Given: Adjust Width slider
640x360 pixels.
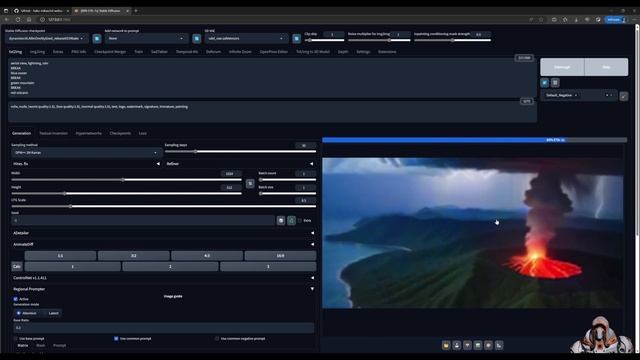Looking at the screenshot, I should pyautogui.click(x=127, y=180).
